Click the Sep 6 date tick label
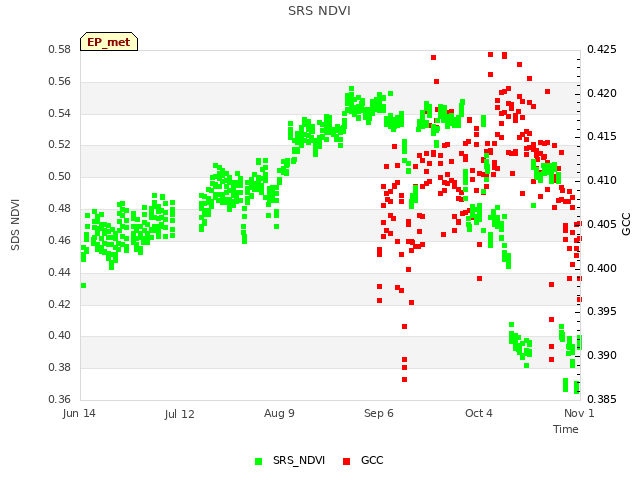The image size is (640, 480). pos(379,413)
